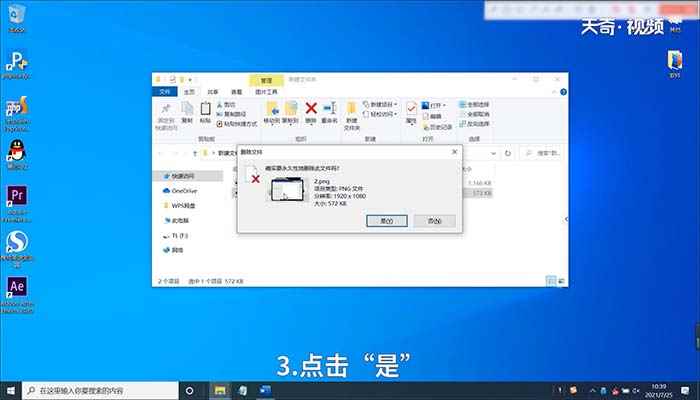Open the New item dropdown
This screenshot has width=700, height=400.
pos(379,104)
